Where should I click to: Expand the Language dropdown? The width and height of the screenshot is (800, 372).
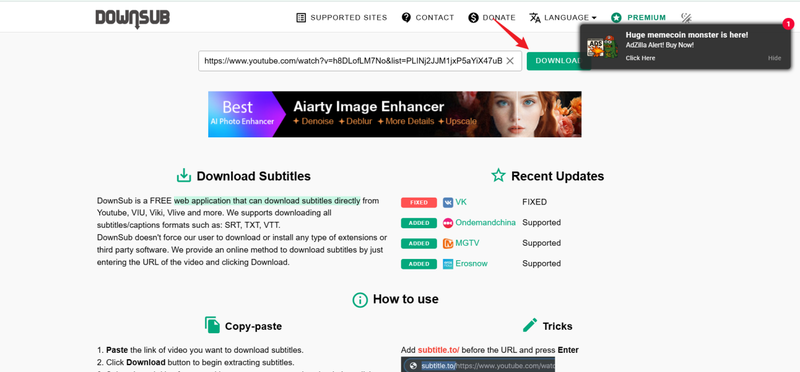tap(570, 18)
